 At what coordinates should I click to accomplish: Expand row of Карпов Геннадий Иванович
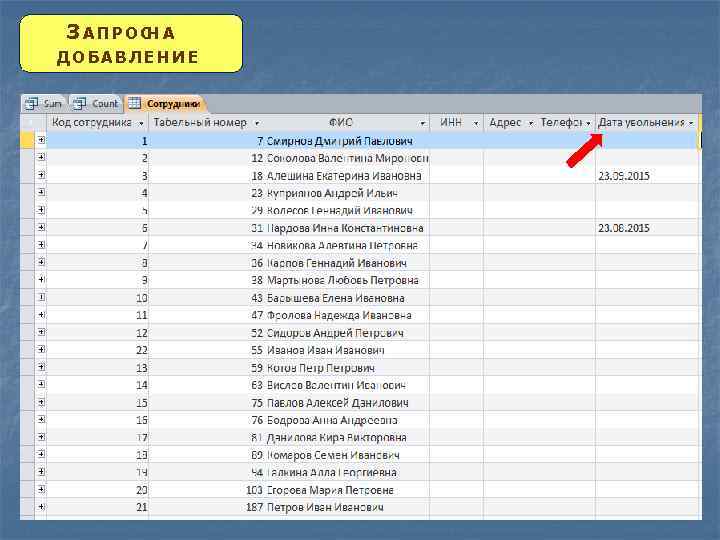41,262
